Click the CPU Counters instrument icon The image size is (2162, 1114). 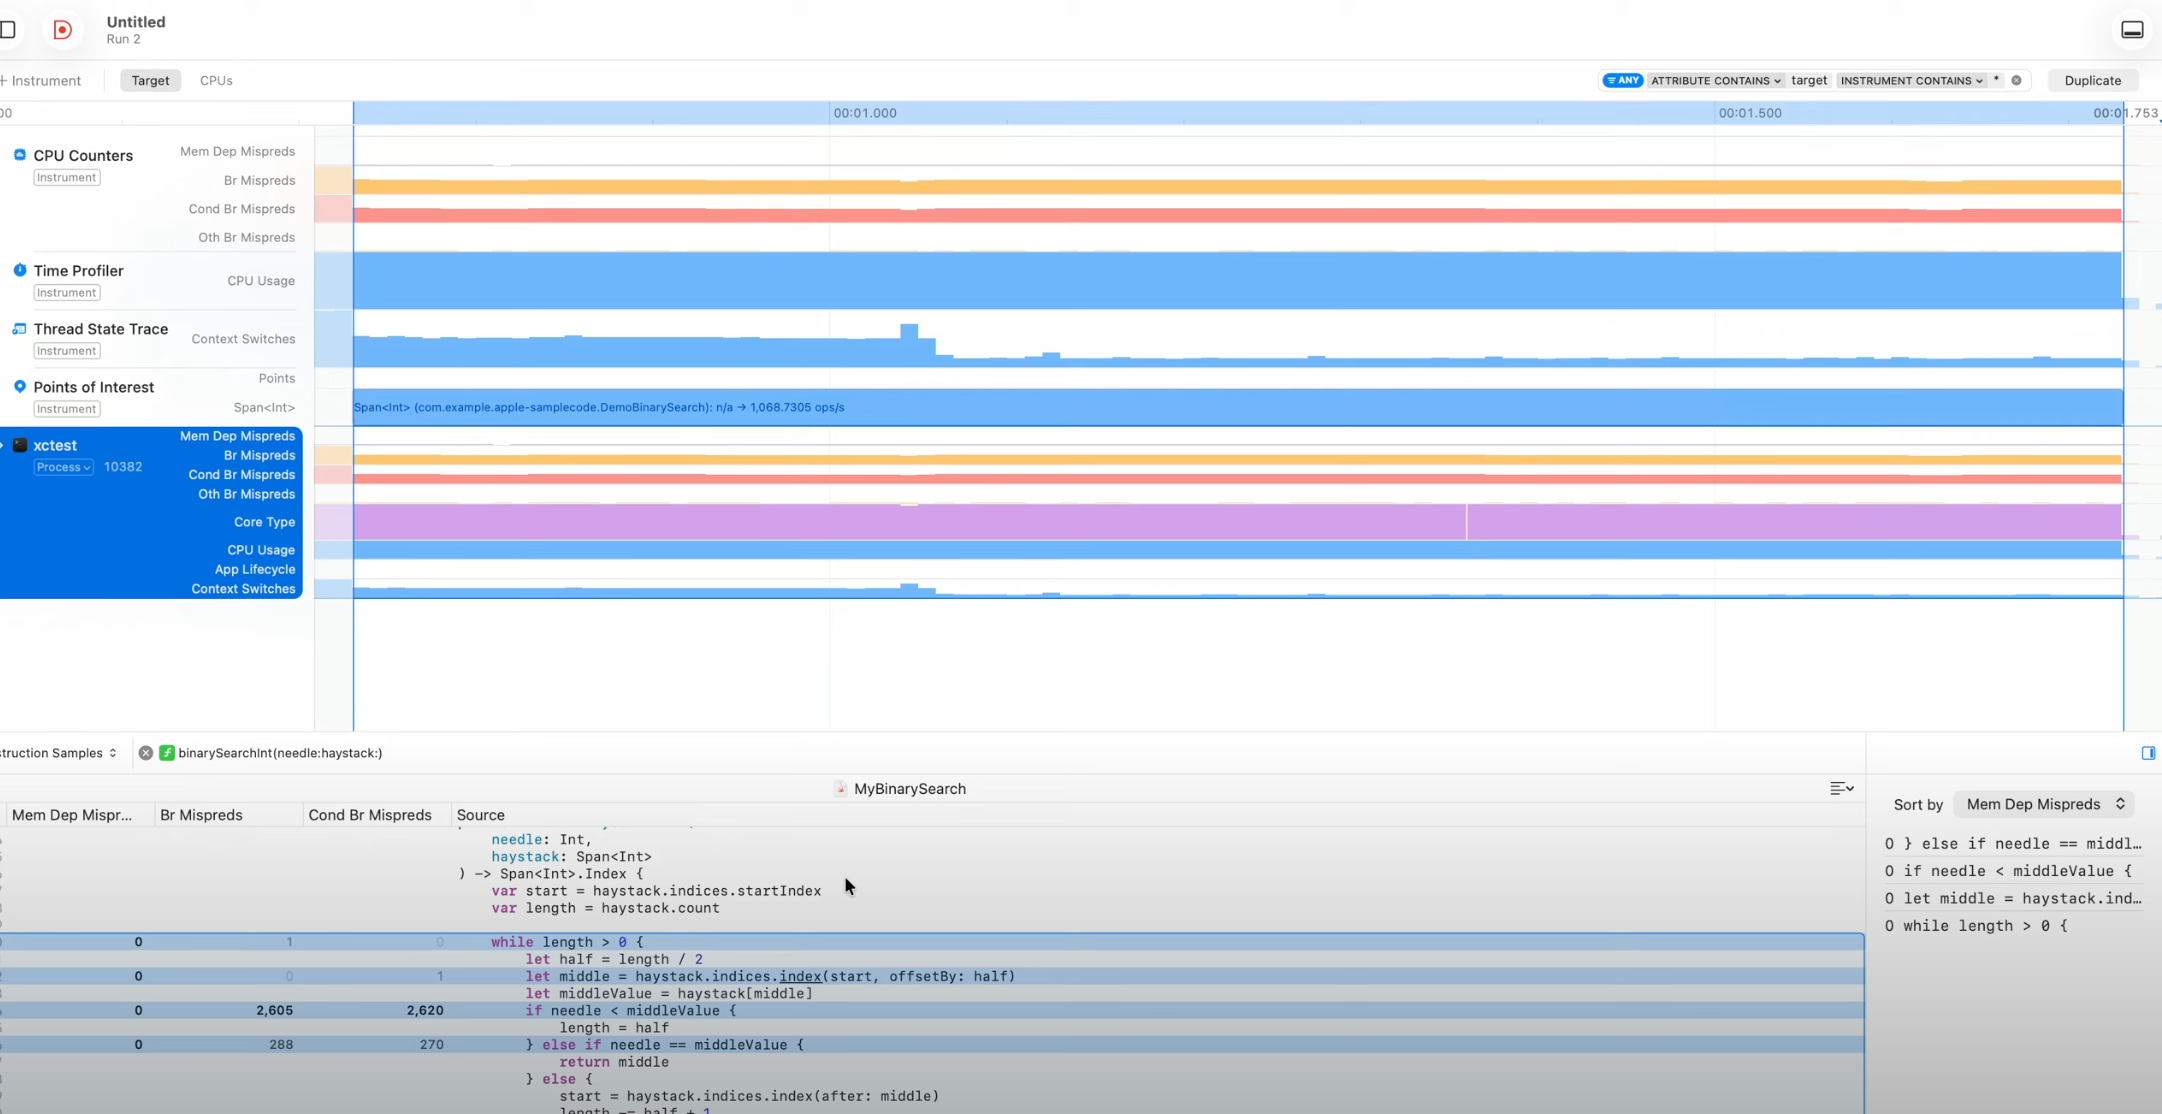click(19, 155)
